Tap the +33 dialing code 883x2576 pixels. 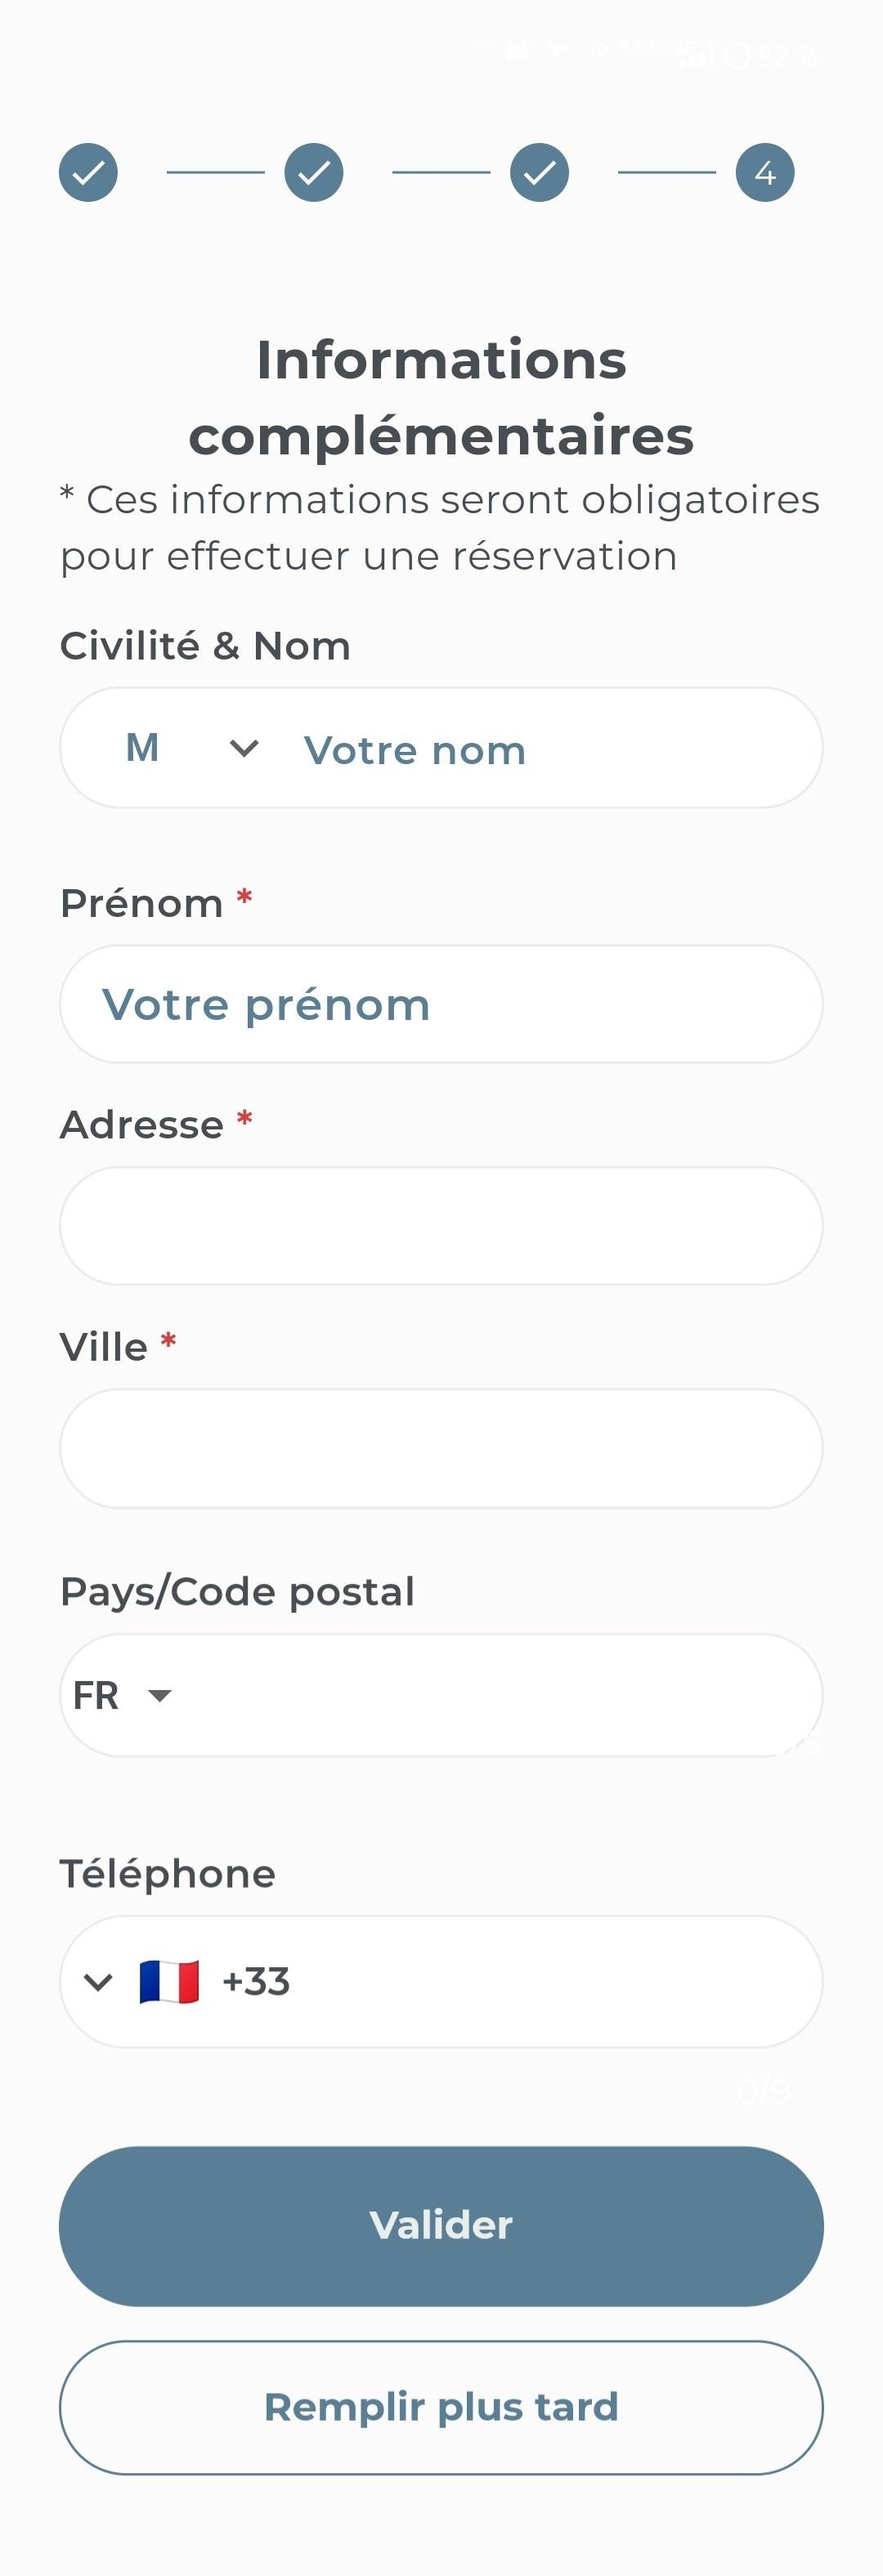pos(256,1981)
